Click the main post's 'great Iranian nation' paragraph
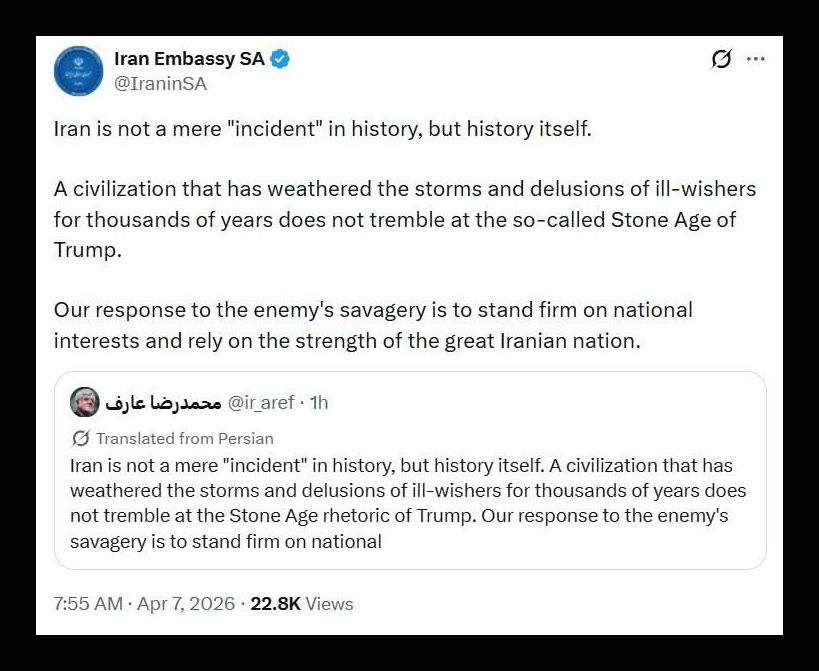This screenshot has width=819, height=671. [x=373, y=325]
